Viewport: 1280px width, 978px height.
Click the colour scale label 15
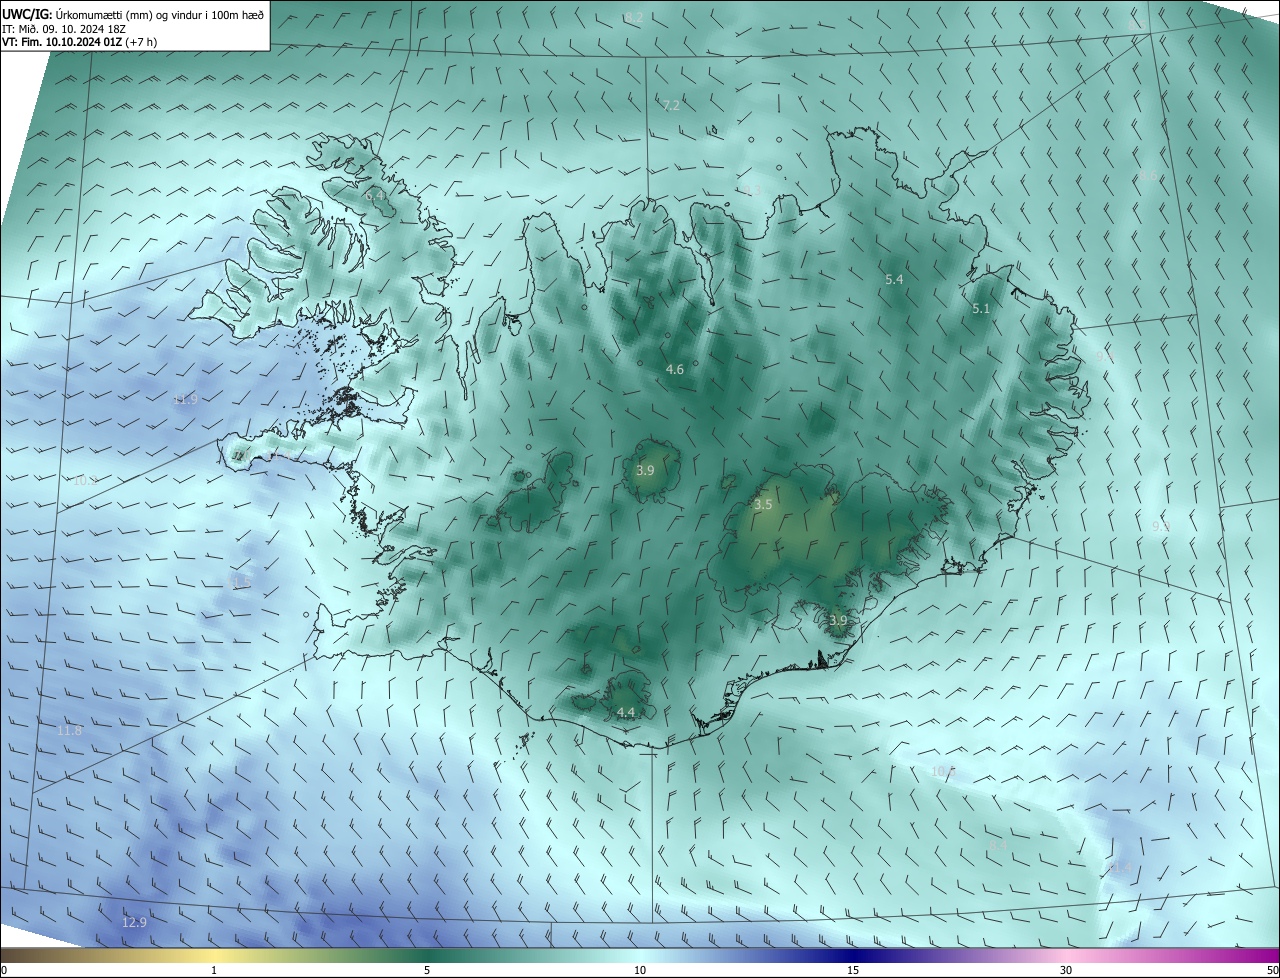(x=853, y=970)
